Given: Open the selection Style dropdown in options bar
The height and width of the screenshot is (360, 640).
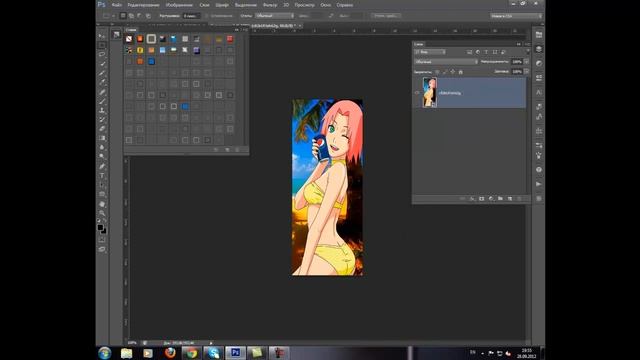Looking at the screenshot, I should coord(274,16).
